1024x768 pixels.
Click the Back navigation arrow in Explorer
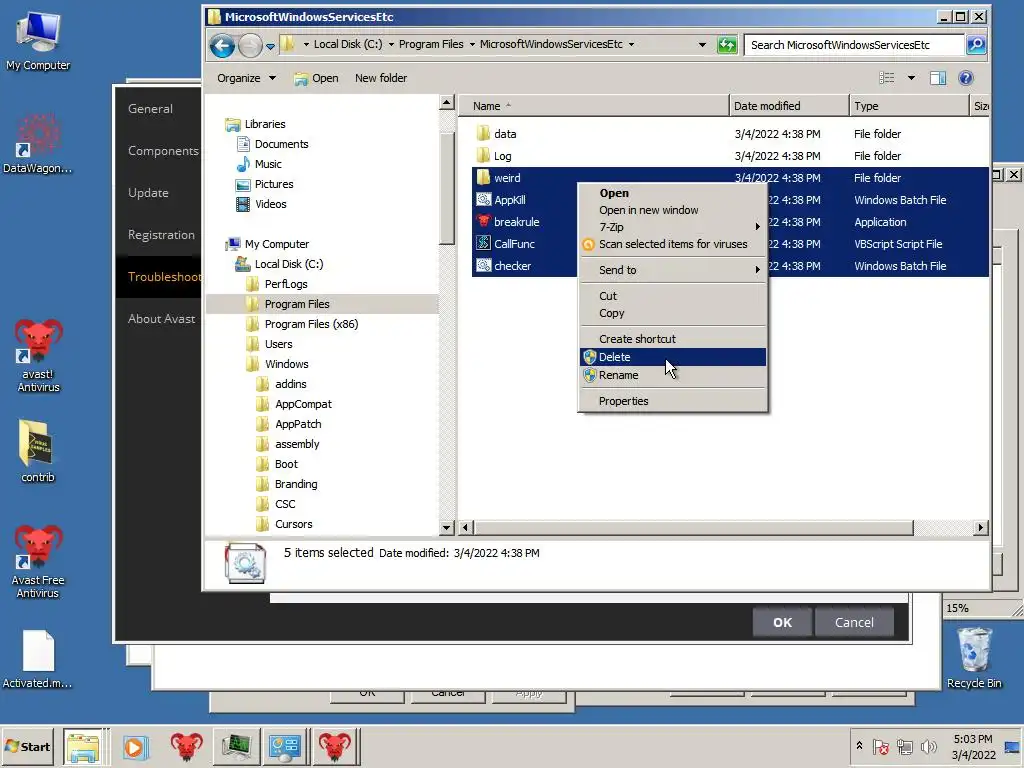pos(222,46)
